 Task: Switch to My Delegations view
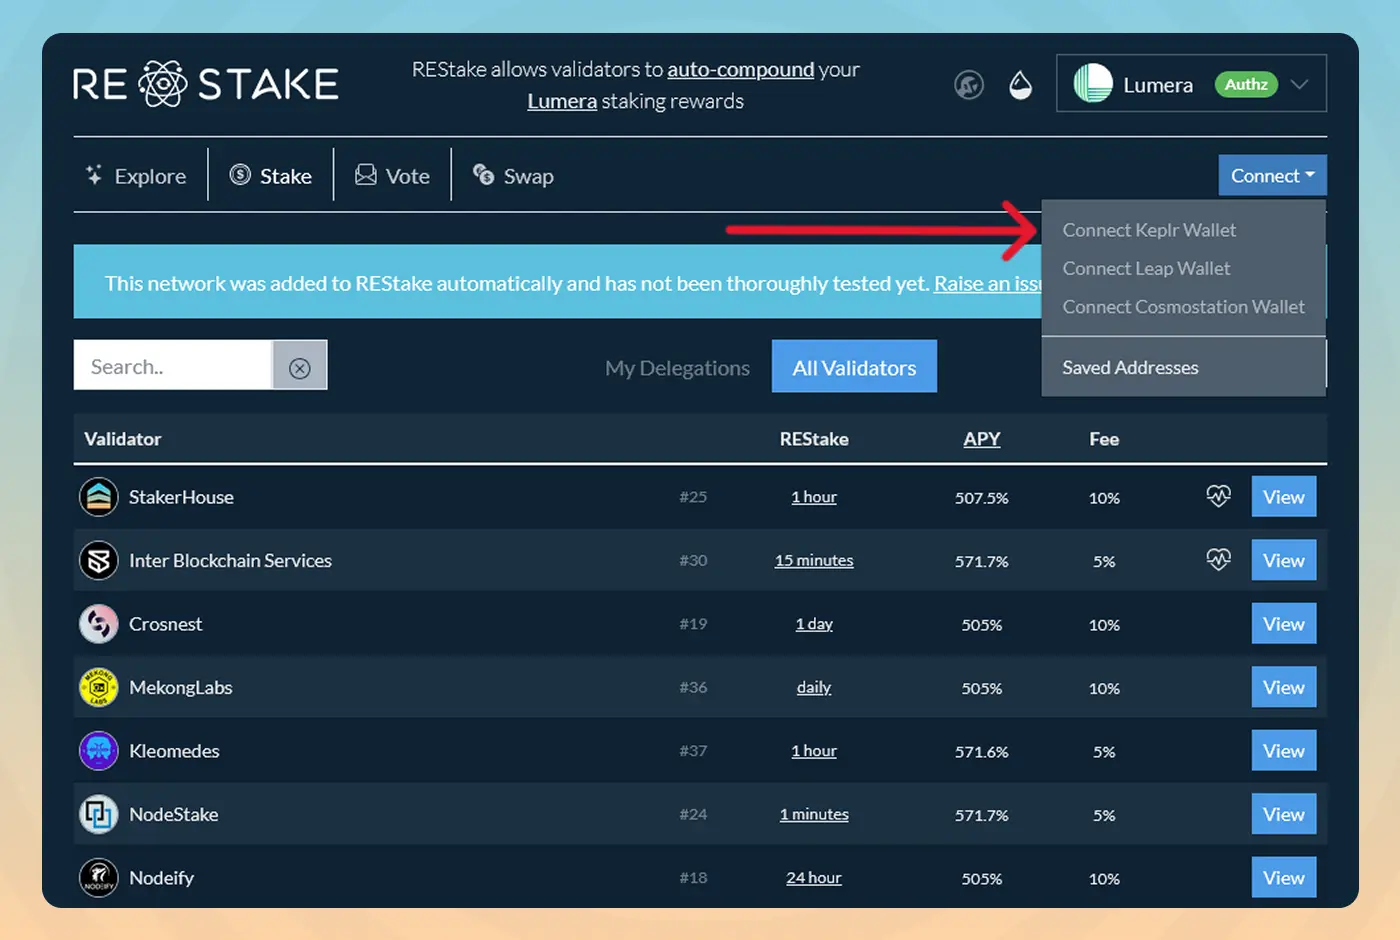click(x=677, y=368)
